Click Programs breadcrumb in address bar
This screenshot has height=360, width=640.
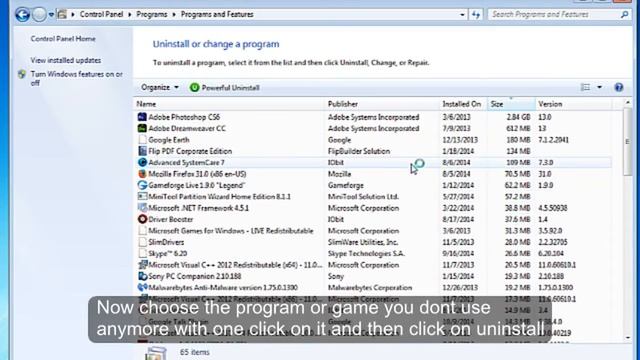pos(151,14)
